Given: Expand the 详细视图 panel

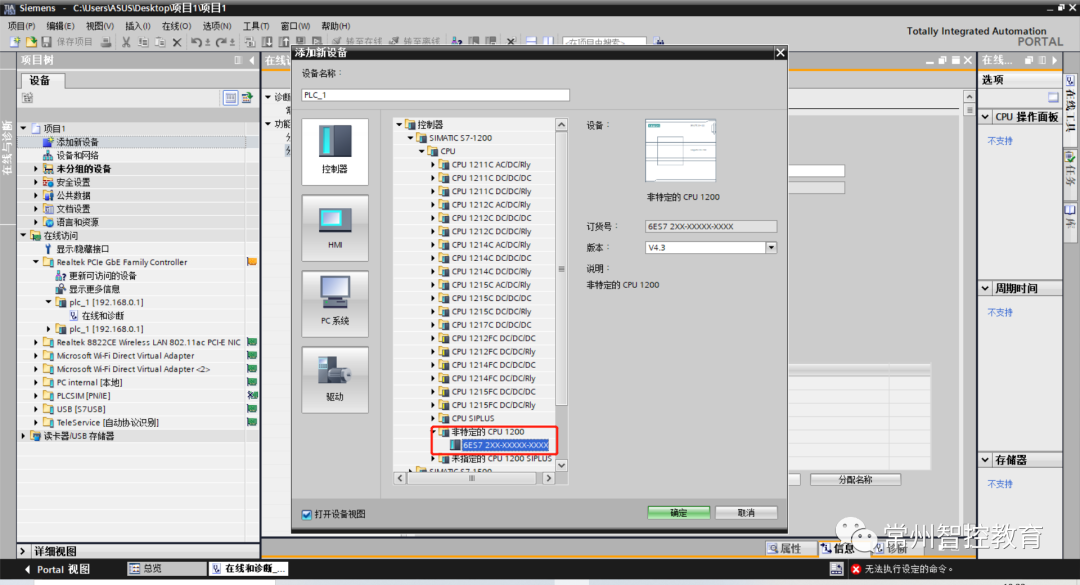Looking at the screenshot, I should [x=23, y=551].
